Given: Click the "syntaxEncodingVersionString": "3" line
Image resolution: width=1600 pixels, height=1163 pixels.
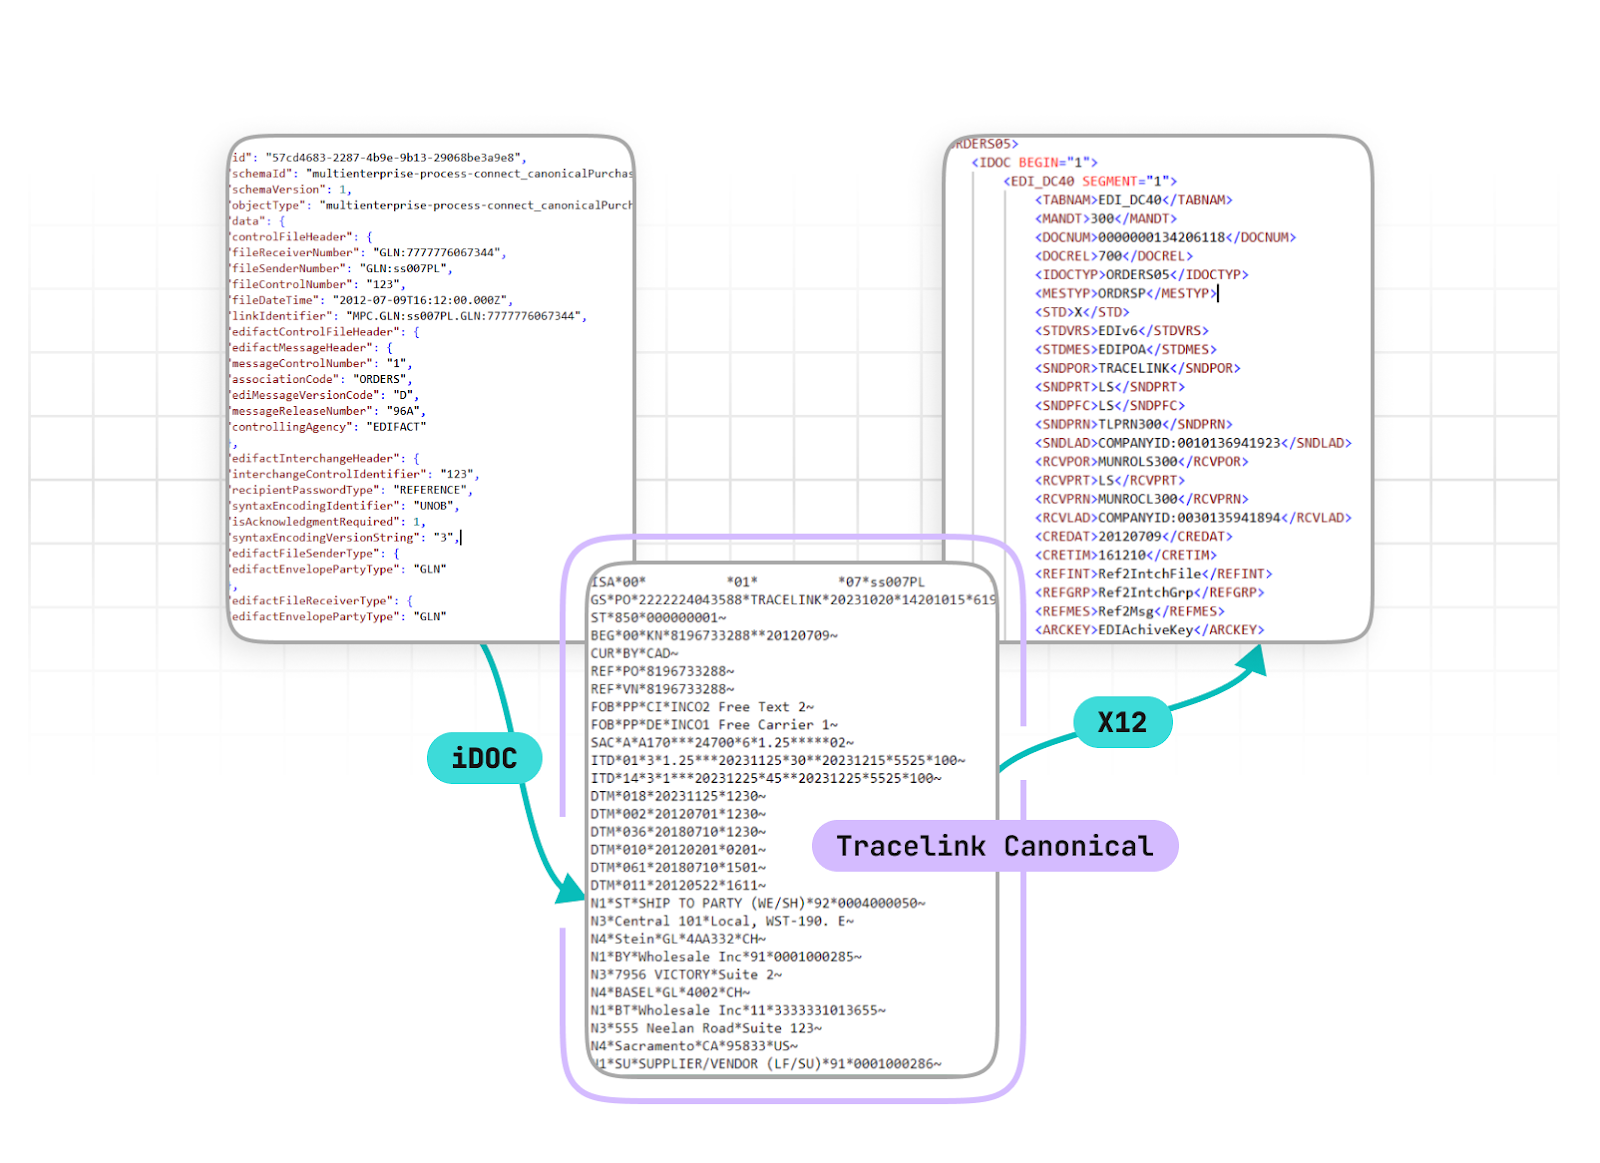Looking at the screenshot, I should [346, 538].
